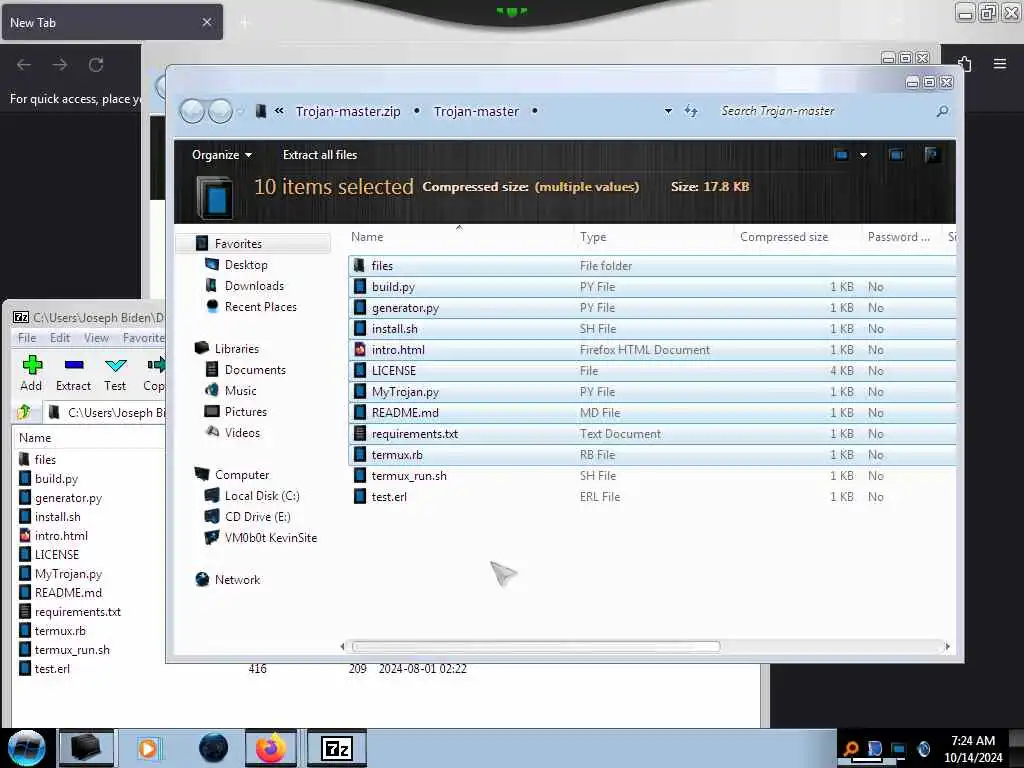Click tray magnifier icon
Viewport: 1024px width, 768px height.
click(851, 748)
